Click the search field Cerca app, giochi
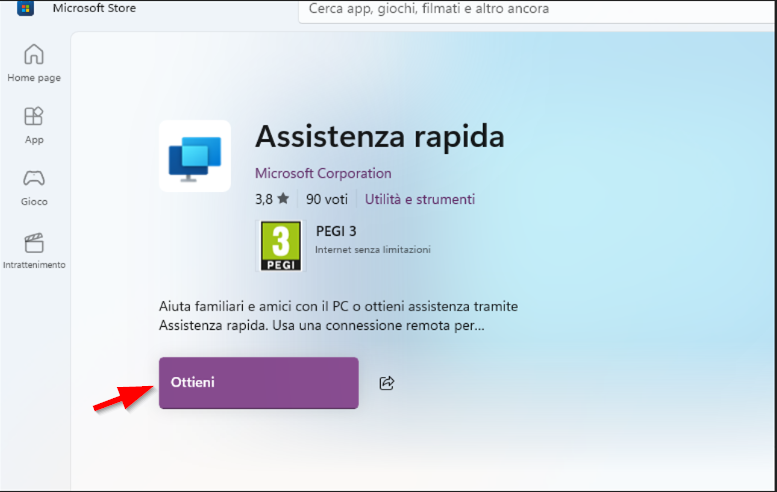This screenshot has width=777, height=492. coord(537,10)
